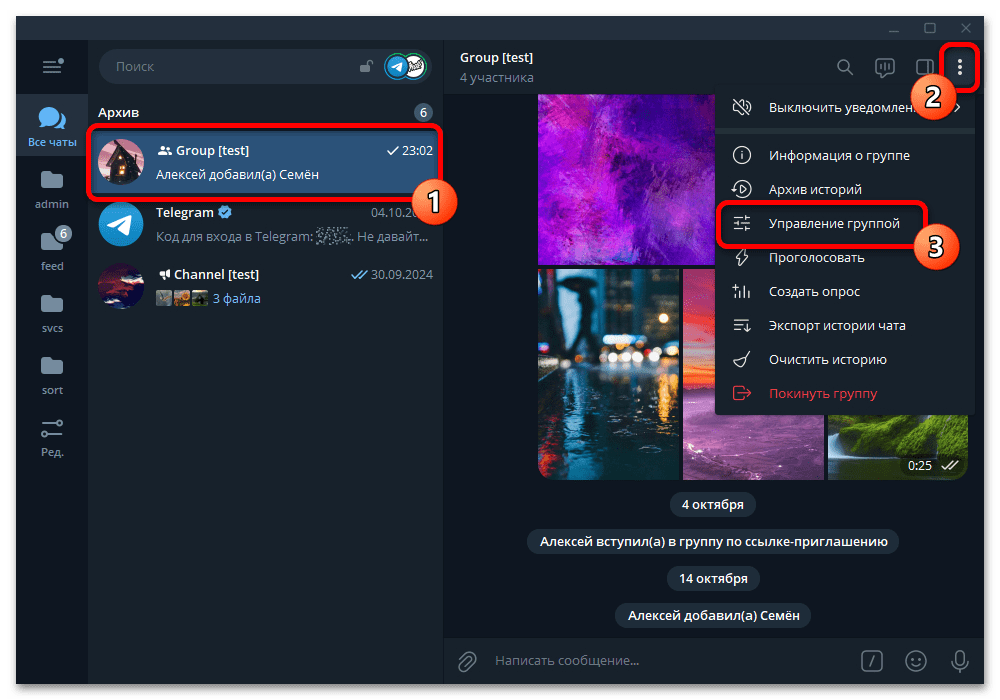The image size is (1000, 700).
Task: Open the Channel [test] chat
Action: tap(265, 286)
